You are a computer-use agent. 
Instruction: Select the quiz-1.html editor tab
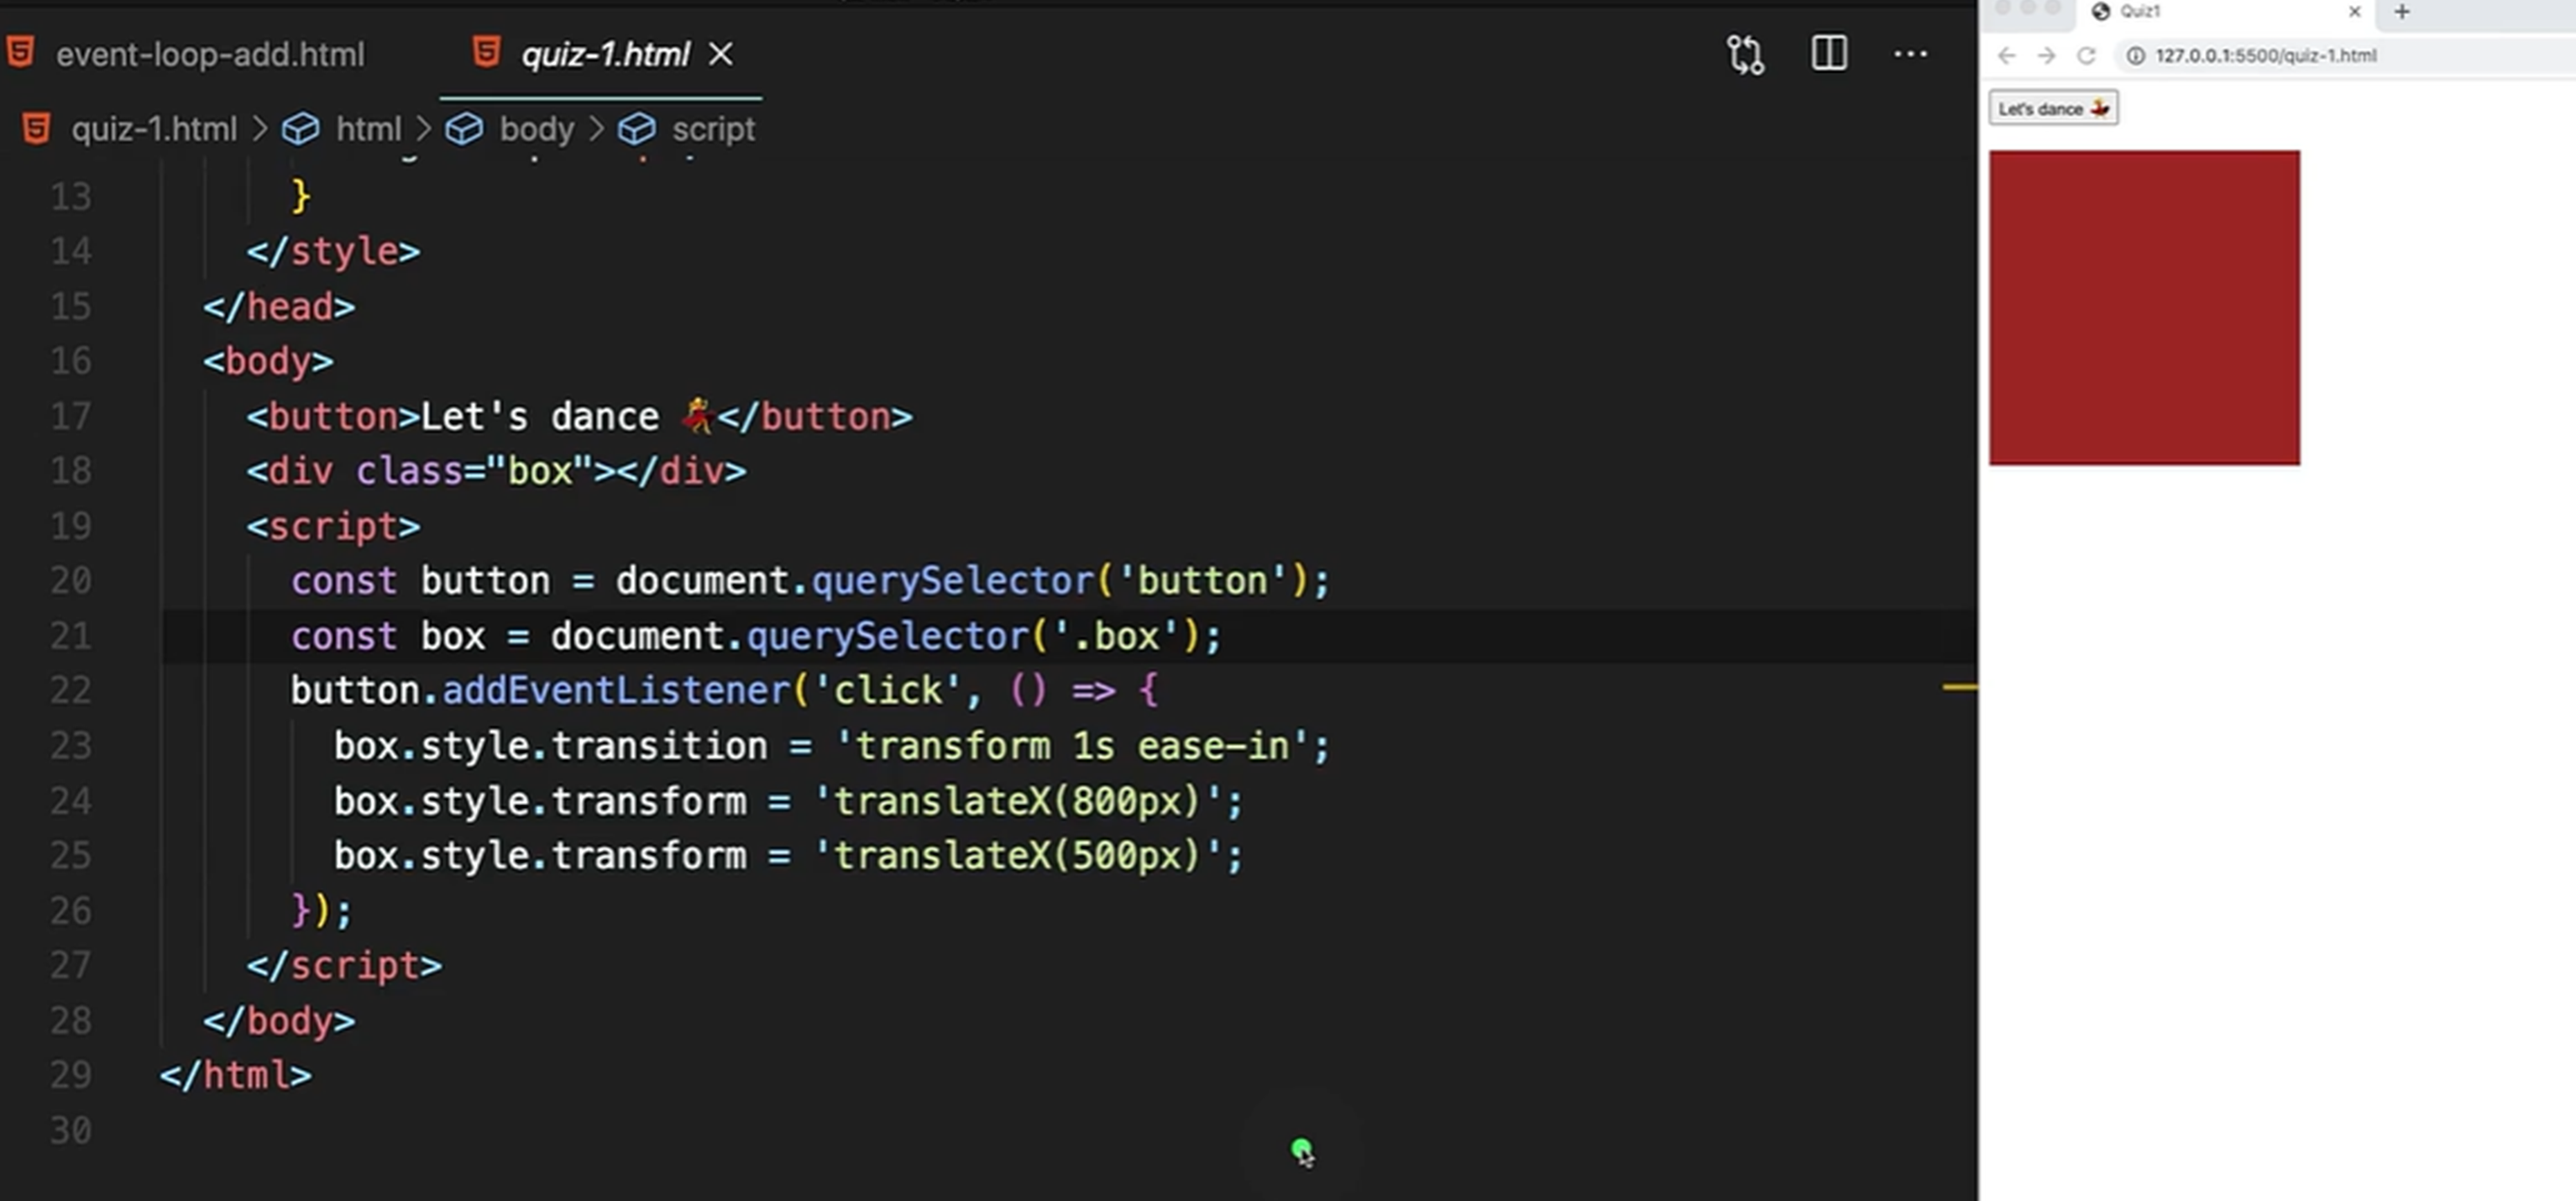[604, 54]
